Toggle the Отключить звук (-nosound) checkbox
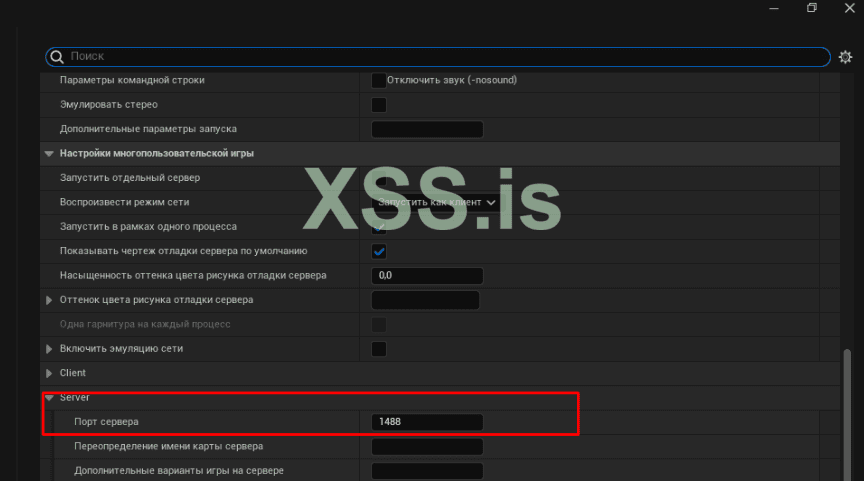 pyautogui.click(x=379, y=80)
